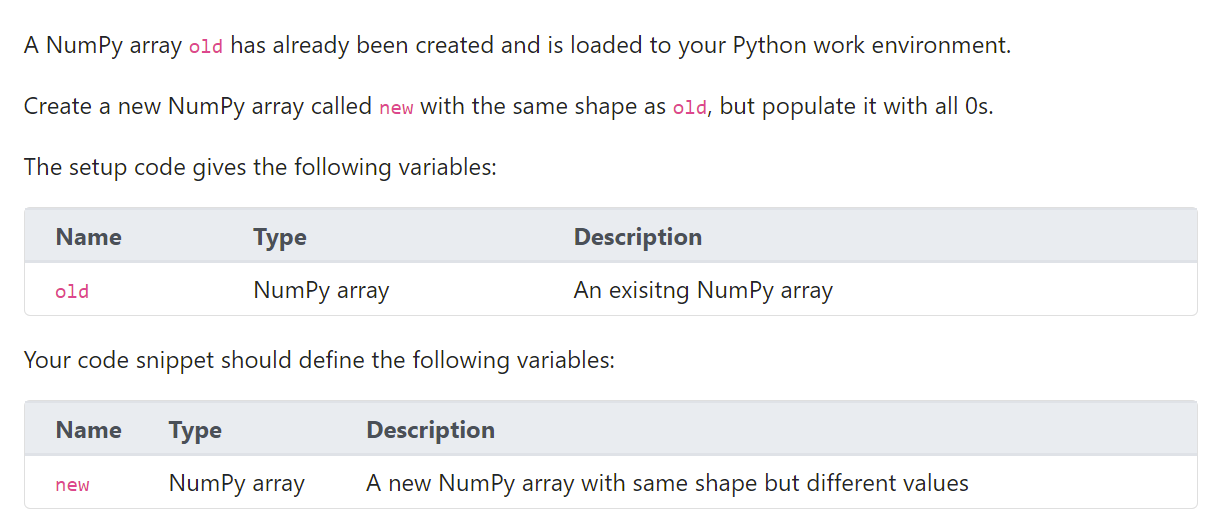Click the Type header in setup variables table
This screenshot has width=1226, height=530.
click(280, 237)
